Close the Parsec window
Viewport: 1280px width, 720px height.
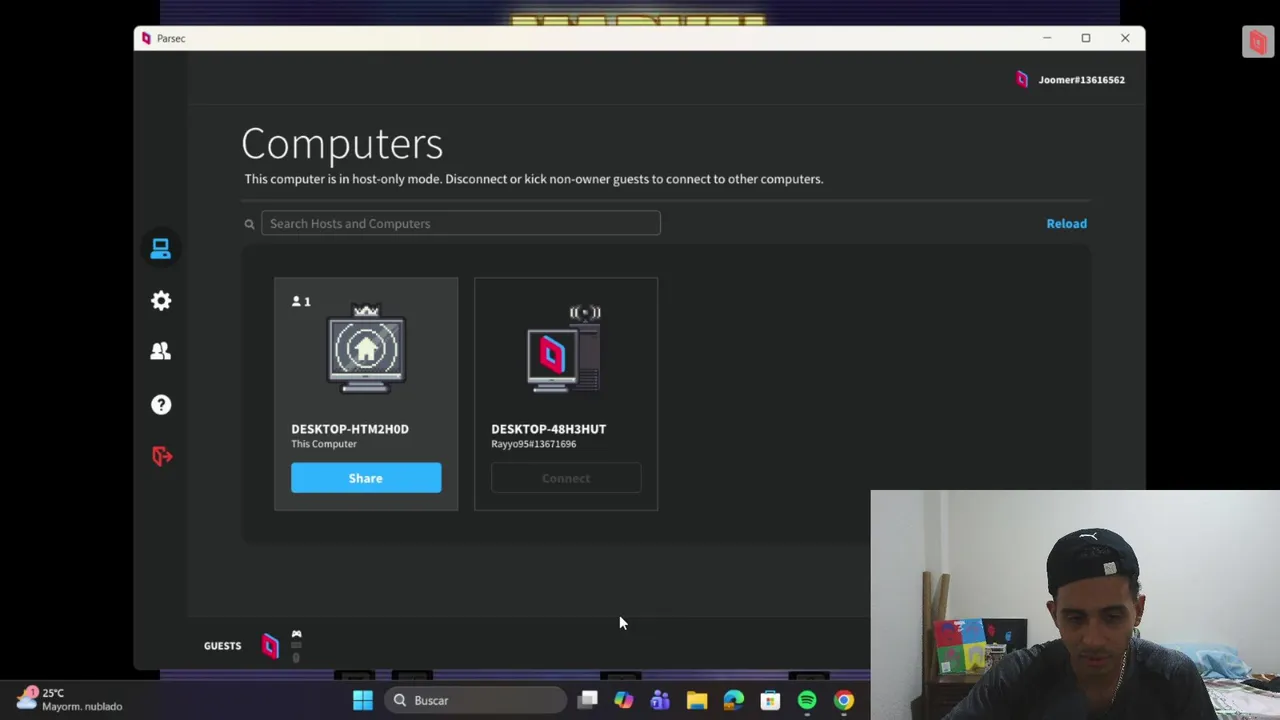tap(1125, 38)
